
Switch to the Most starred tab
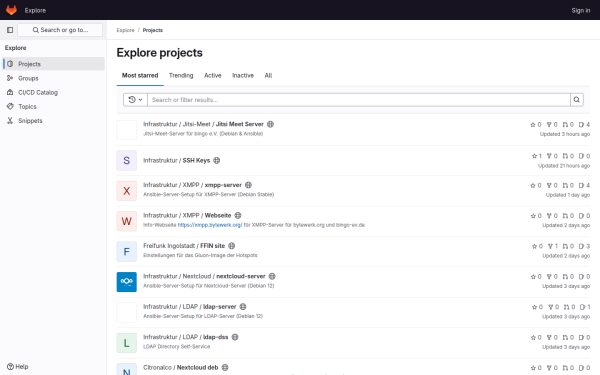(140, 75)
